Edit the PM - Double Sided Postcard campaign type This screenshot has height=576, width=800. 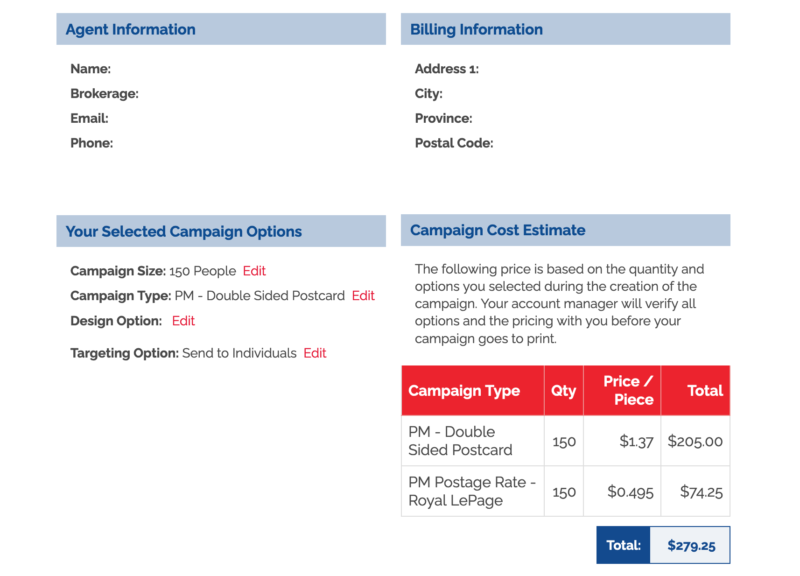click(361, 295)
